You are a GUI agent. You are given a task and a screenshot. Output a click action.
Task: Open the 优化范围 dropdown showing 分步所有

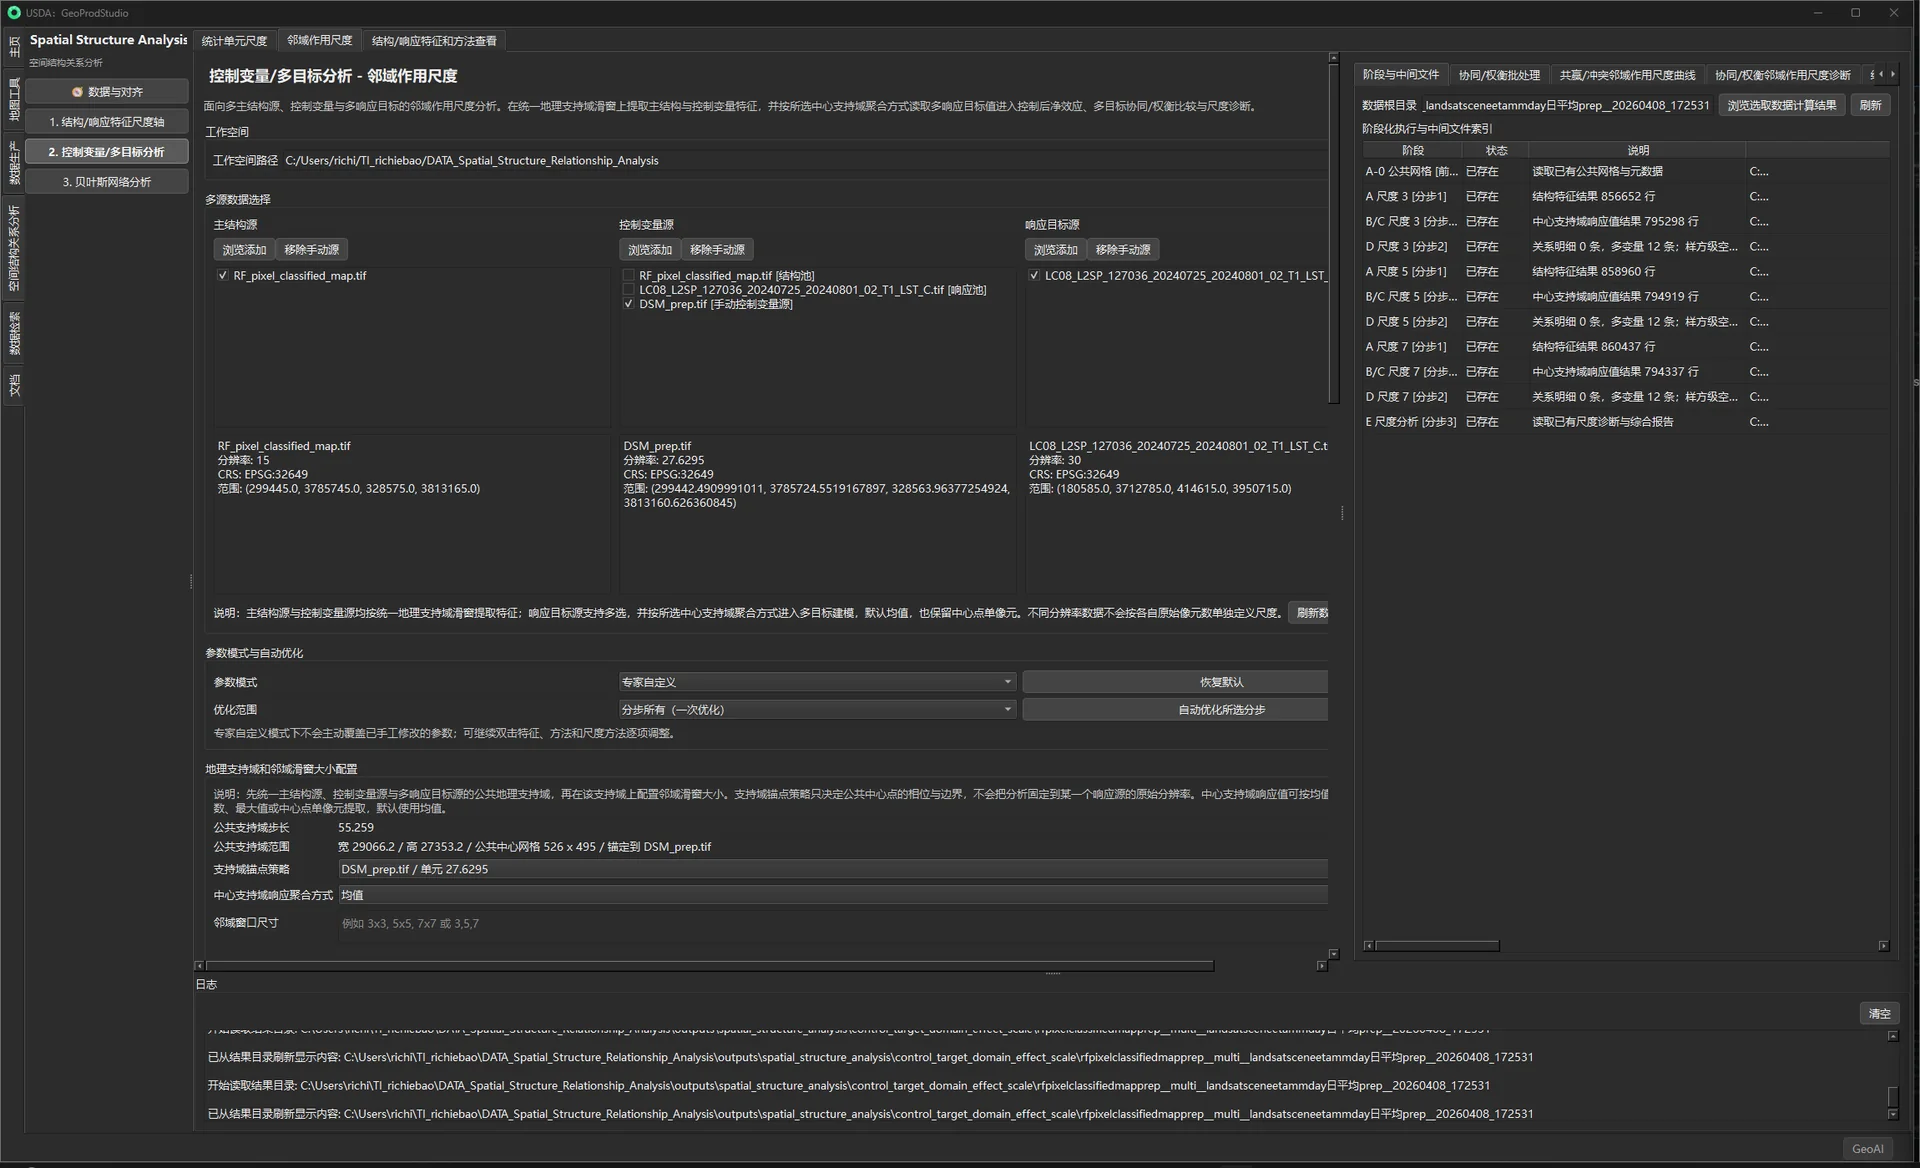pos(817,709)
